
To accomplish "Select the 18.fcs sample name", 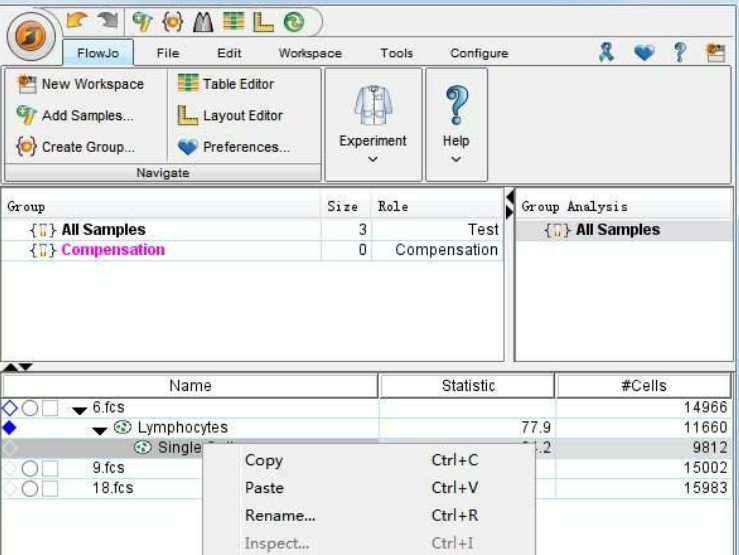I will pyautogui.click(x=113, y=488).
